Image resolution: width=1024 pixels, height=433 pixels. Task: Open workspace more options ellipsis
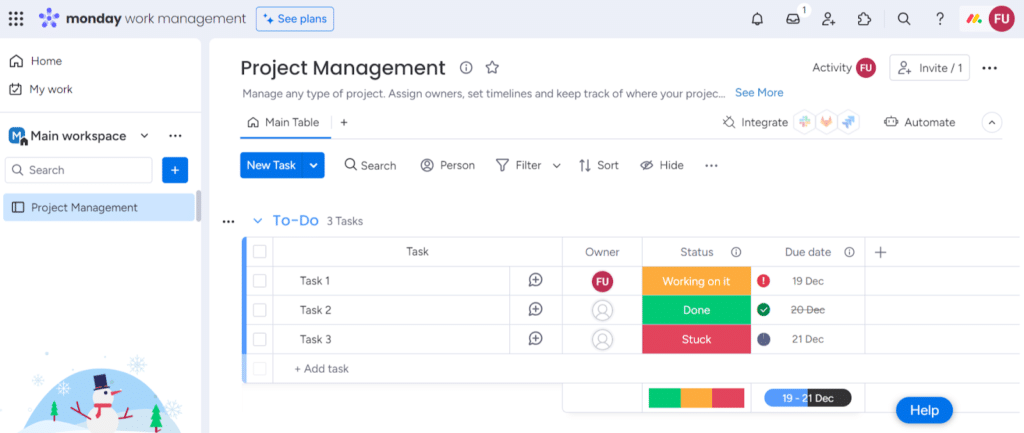pos(175,136)
